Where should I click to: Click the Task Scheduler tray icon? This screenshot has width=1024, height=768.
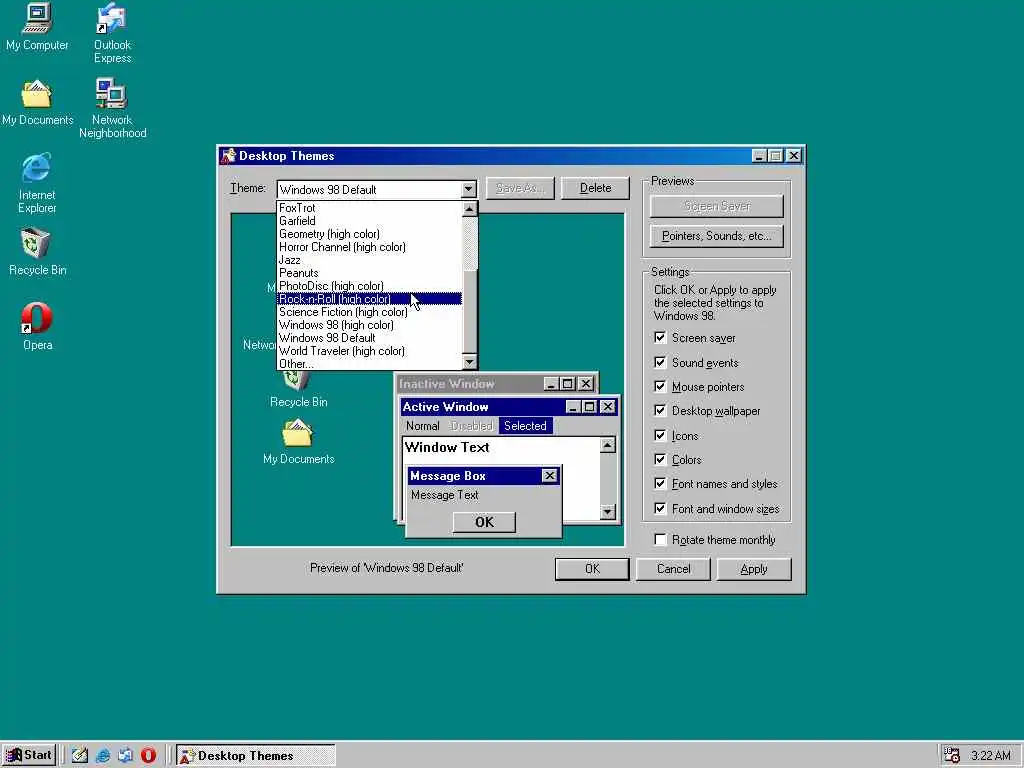click(952, 756)
